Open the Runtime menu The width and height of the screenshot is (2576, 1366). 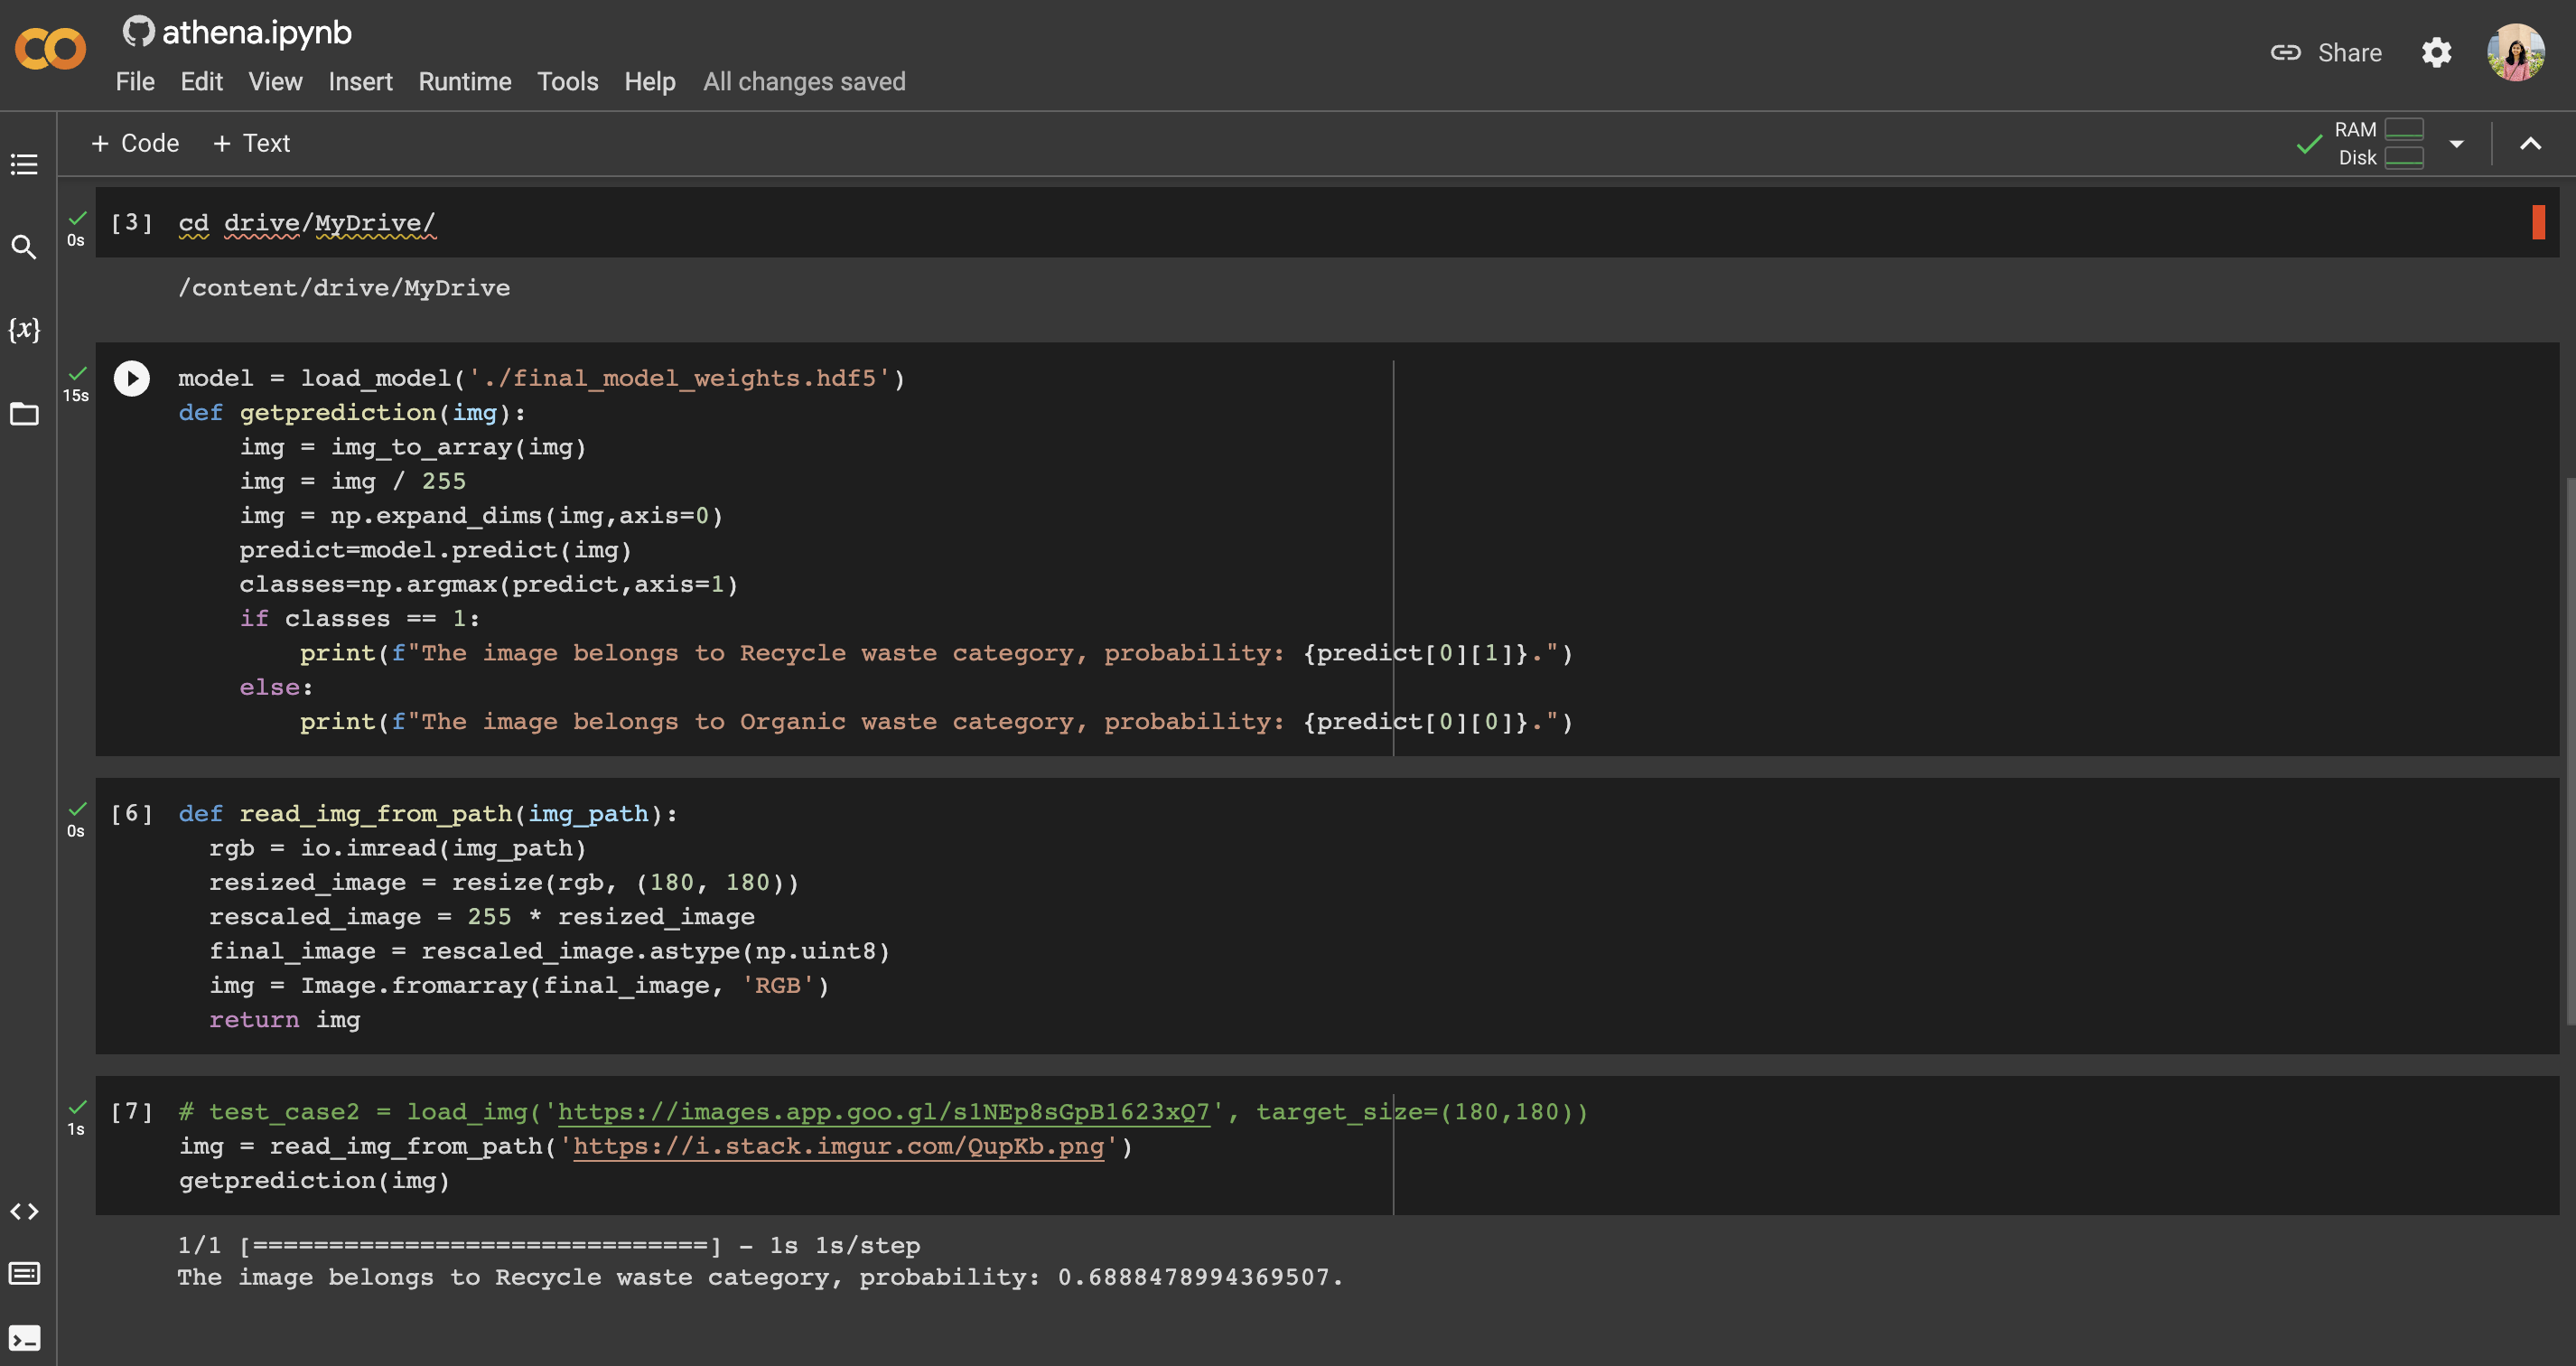[464, 82]
